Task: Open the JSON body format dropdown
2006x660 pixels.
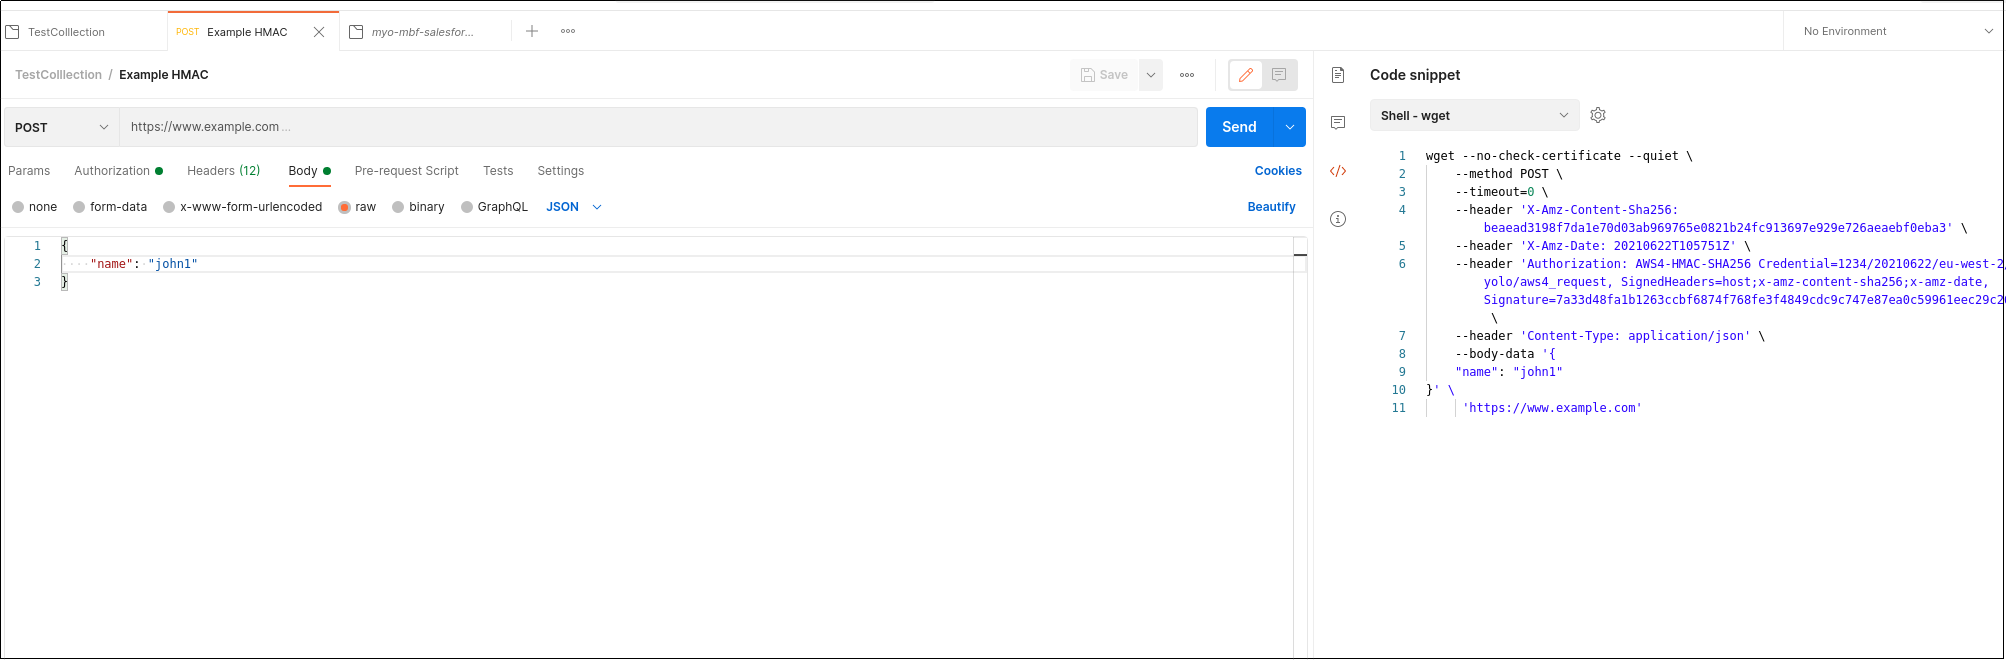Action: pos(574,207)
